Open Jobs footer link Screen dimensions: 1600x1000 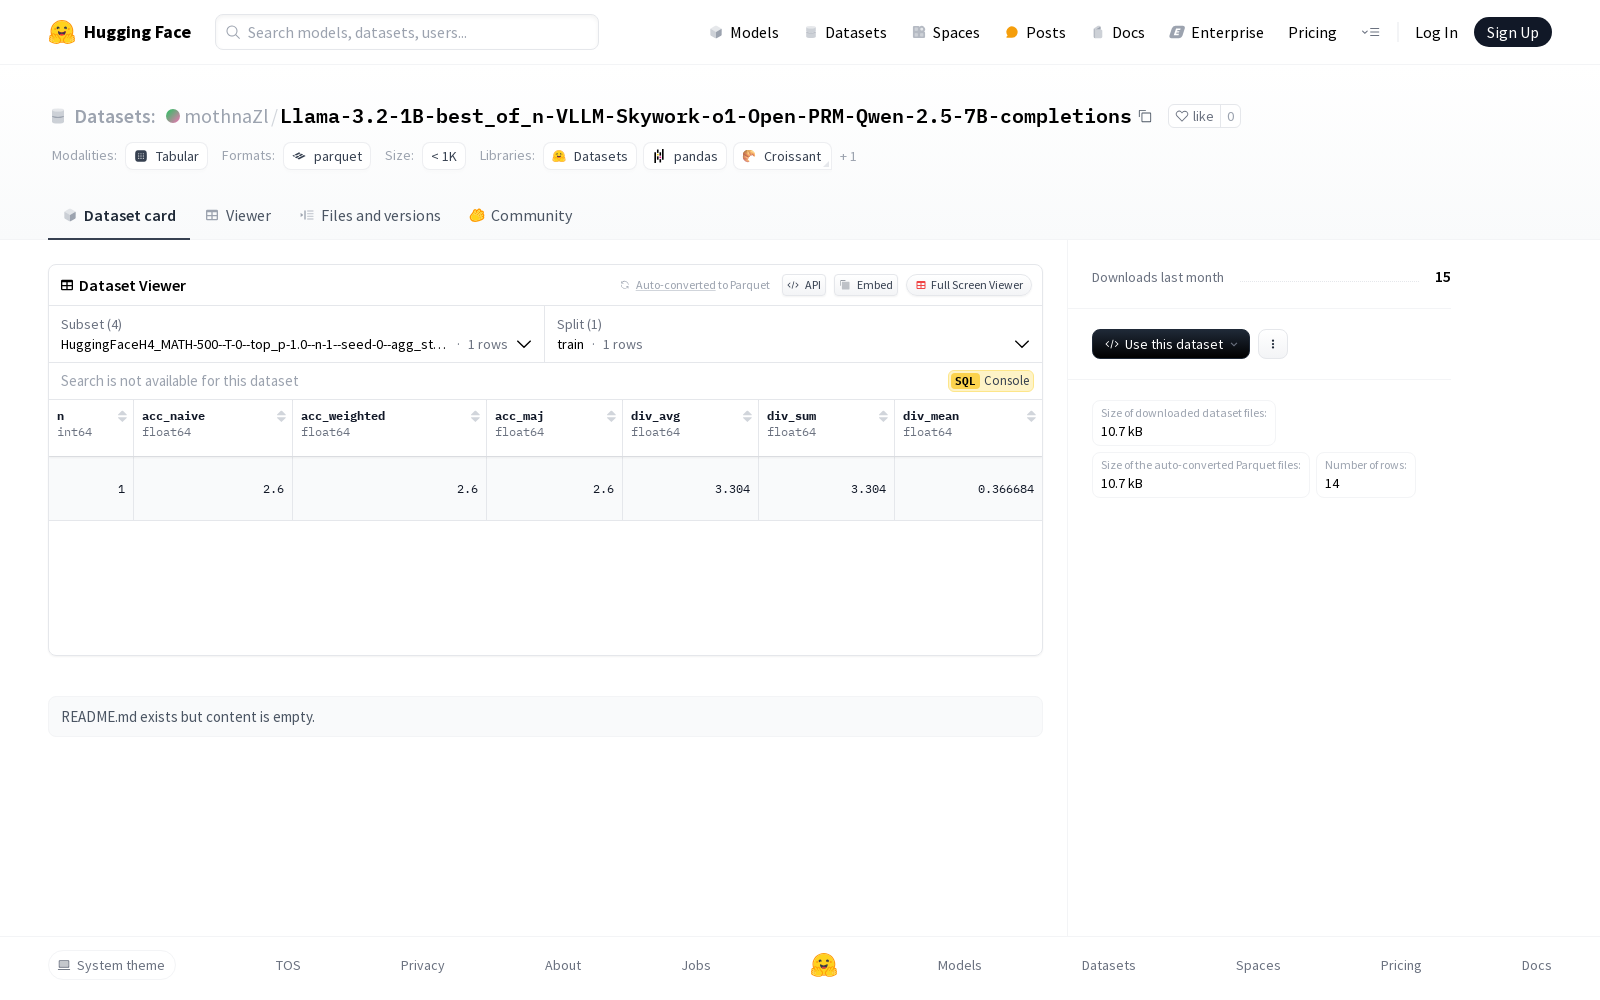coord(696,965)
